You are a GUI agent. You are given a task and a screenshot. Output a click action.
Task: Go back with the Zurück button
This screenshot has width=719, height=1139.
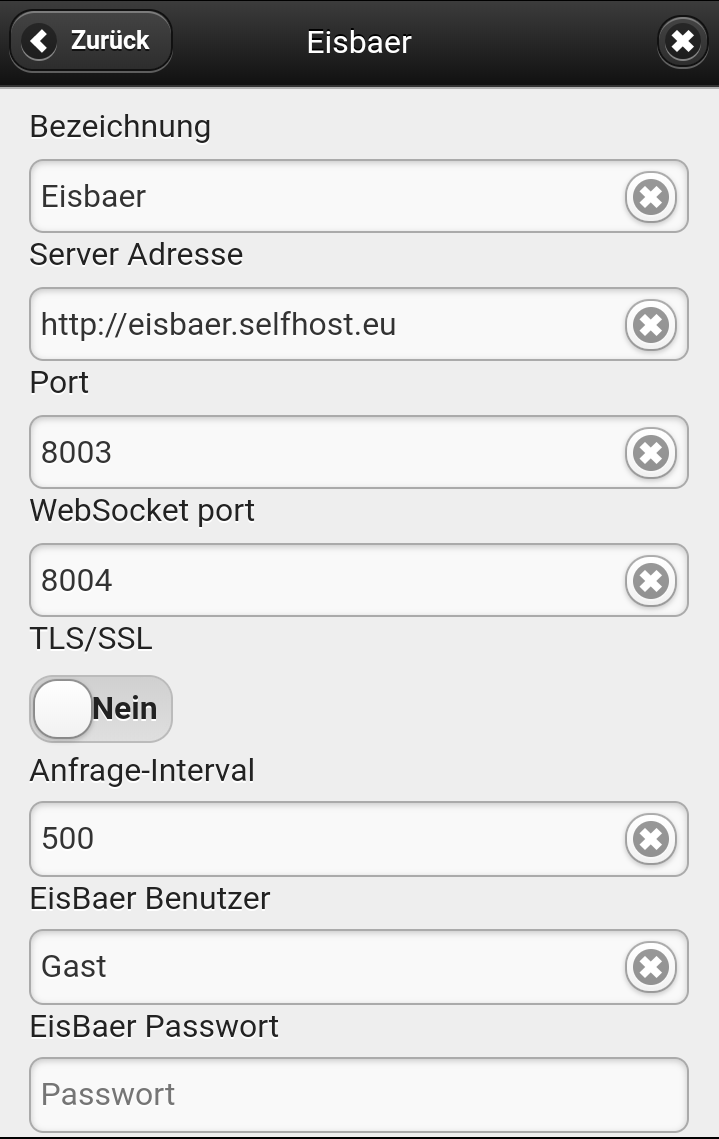click(91, 41)
